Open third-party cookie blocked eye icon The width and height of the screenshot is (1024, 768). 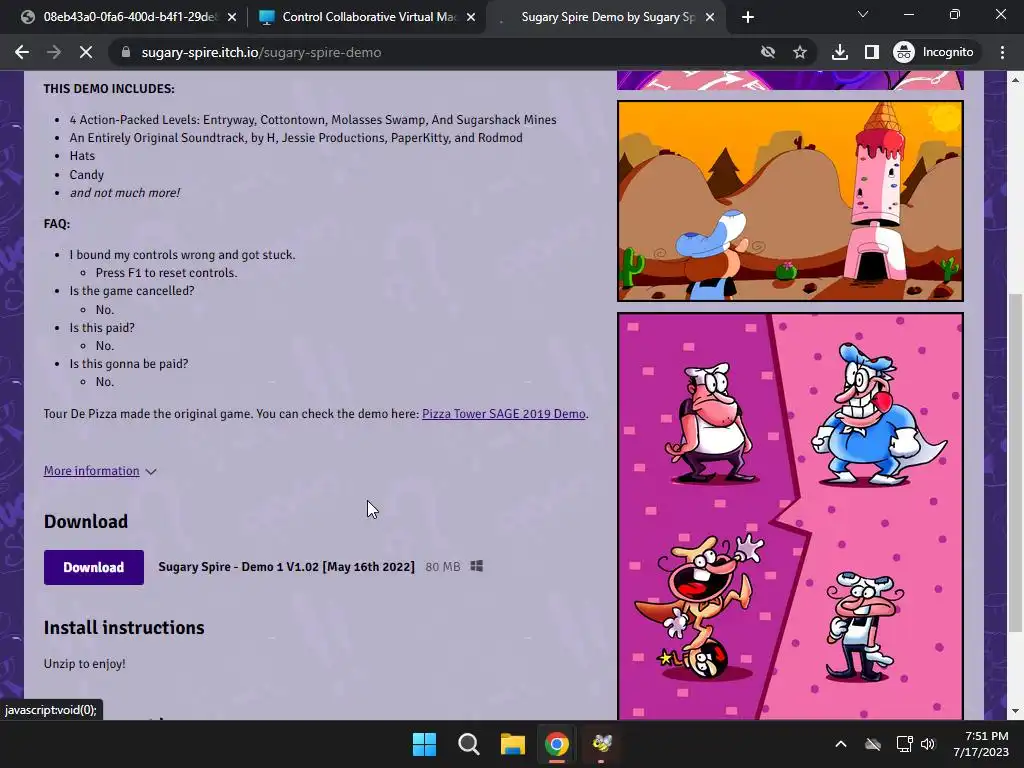click(x=768, y=52)
